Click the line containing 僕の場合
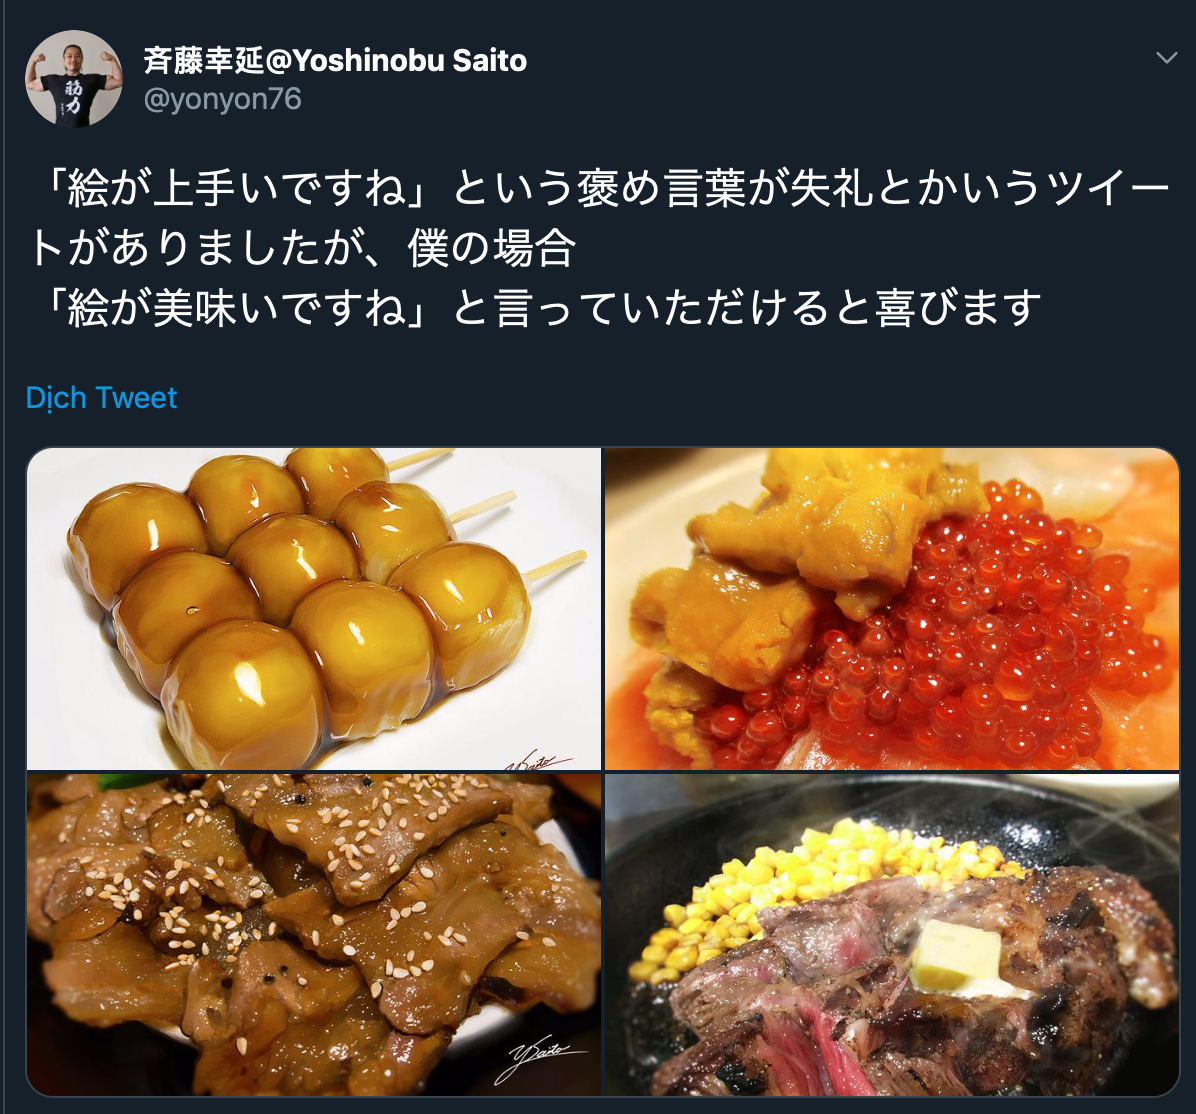Screen dimensions: 1196x1114 [x=302, y=249]
